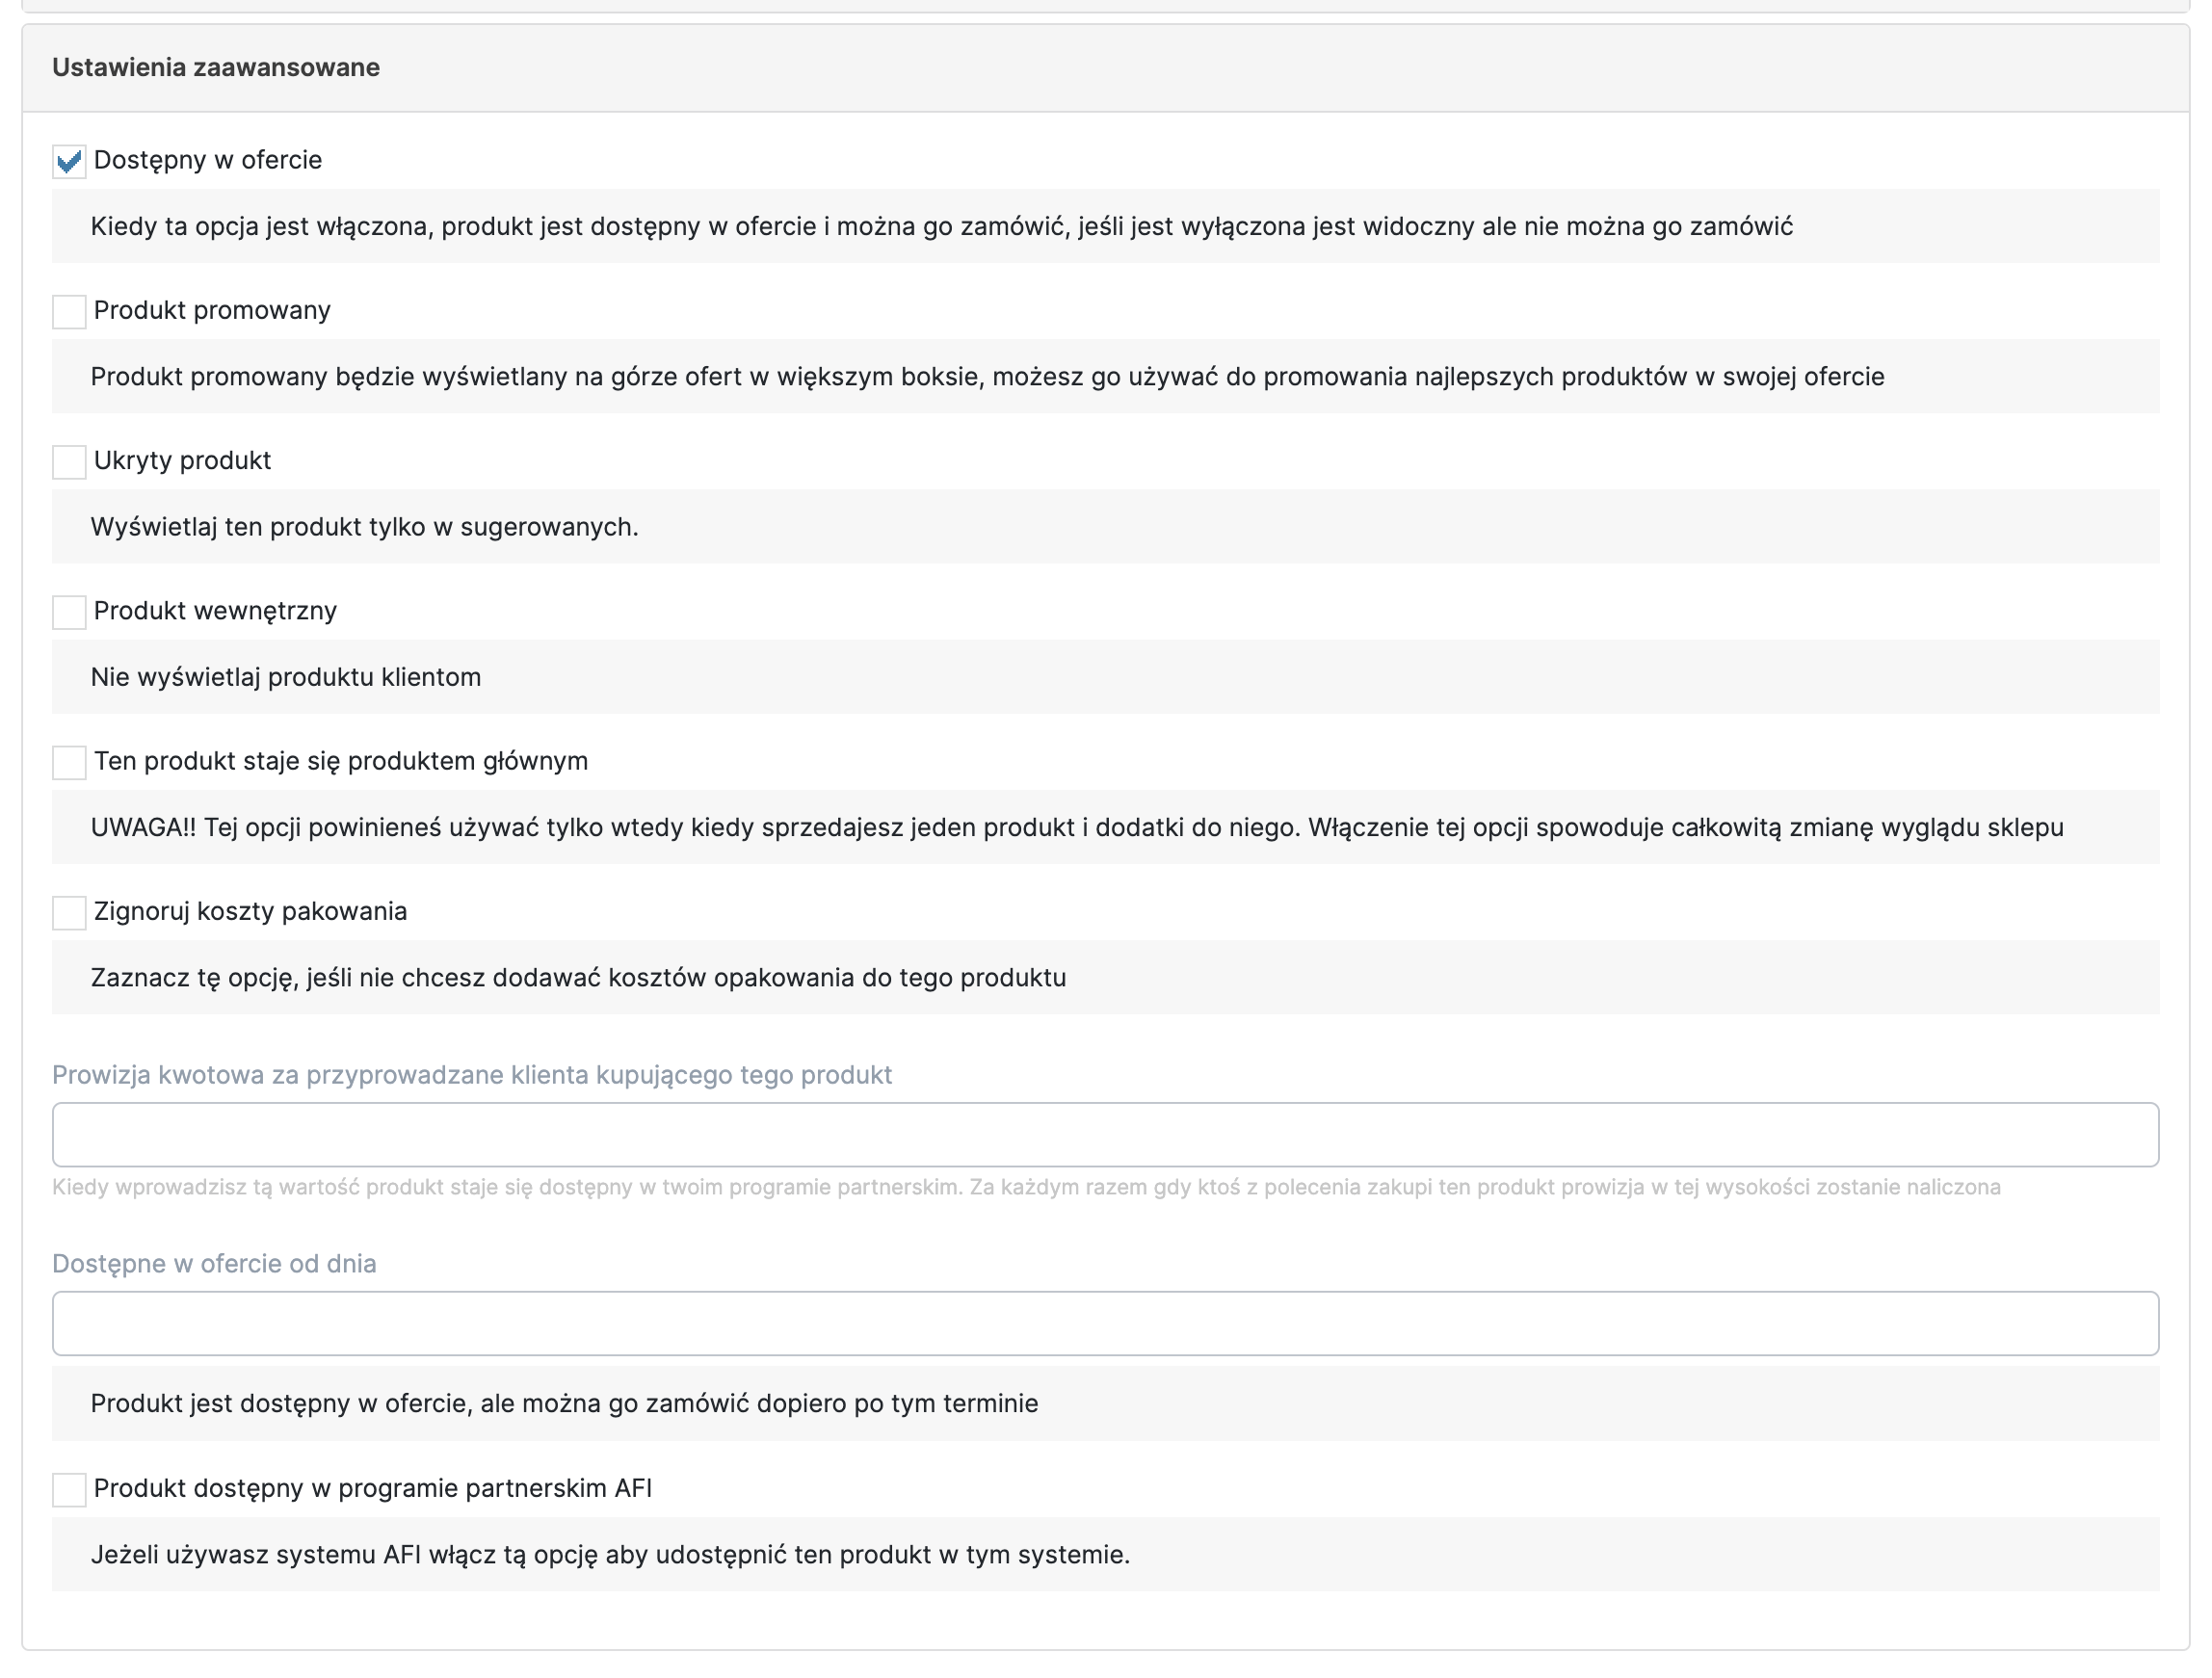
Task: Click the 'Produkt promowany' label text
Action: click(x=212, y=310)
